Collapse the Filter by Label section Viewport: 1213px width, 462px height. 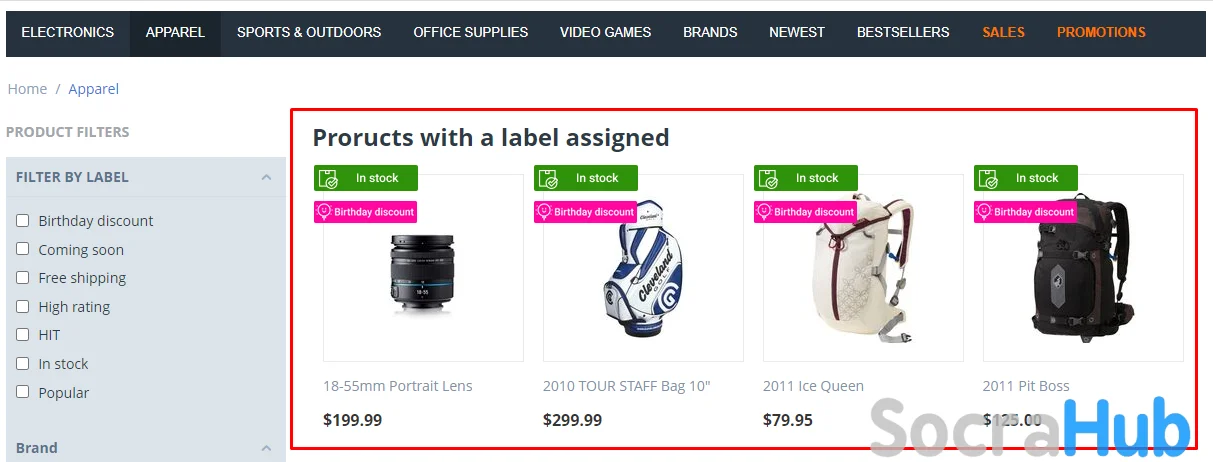point(266,178)
